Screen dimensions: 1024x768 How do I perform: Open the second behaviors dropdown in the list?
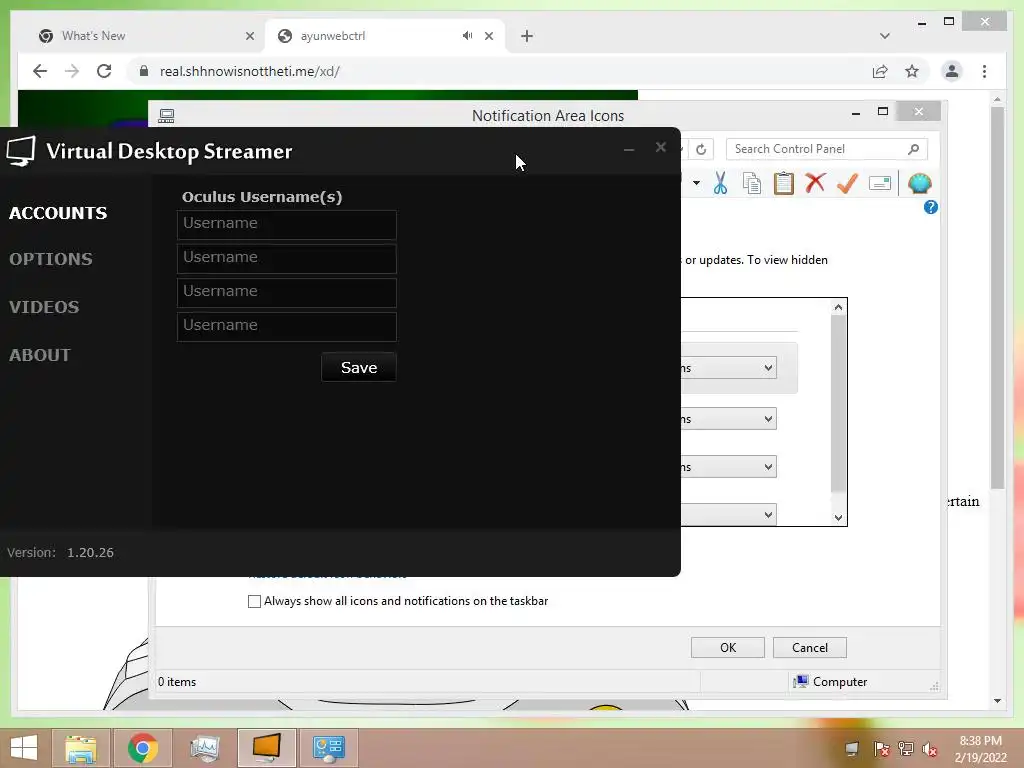728,419
